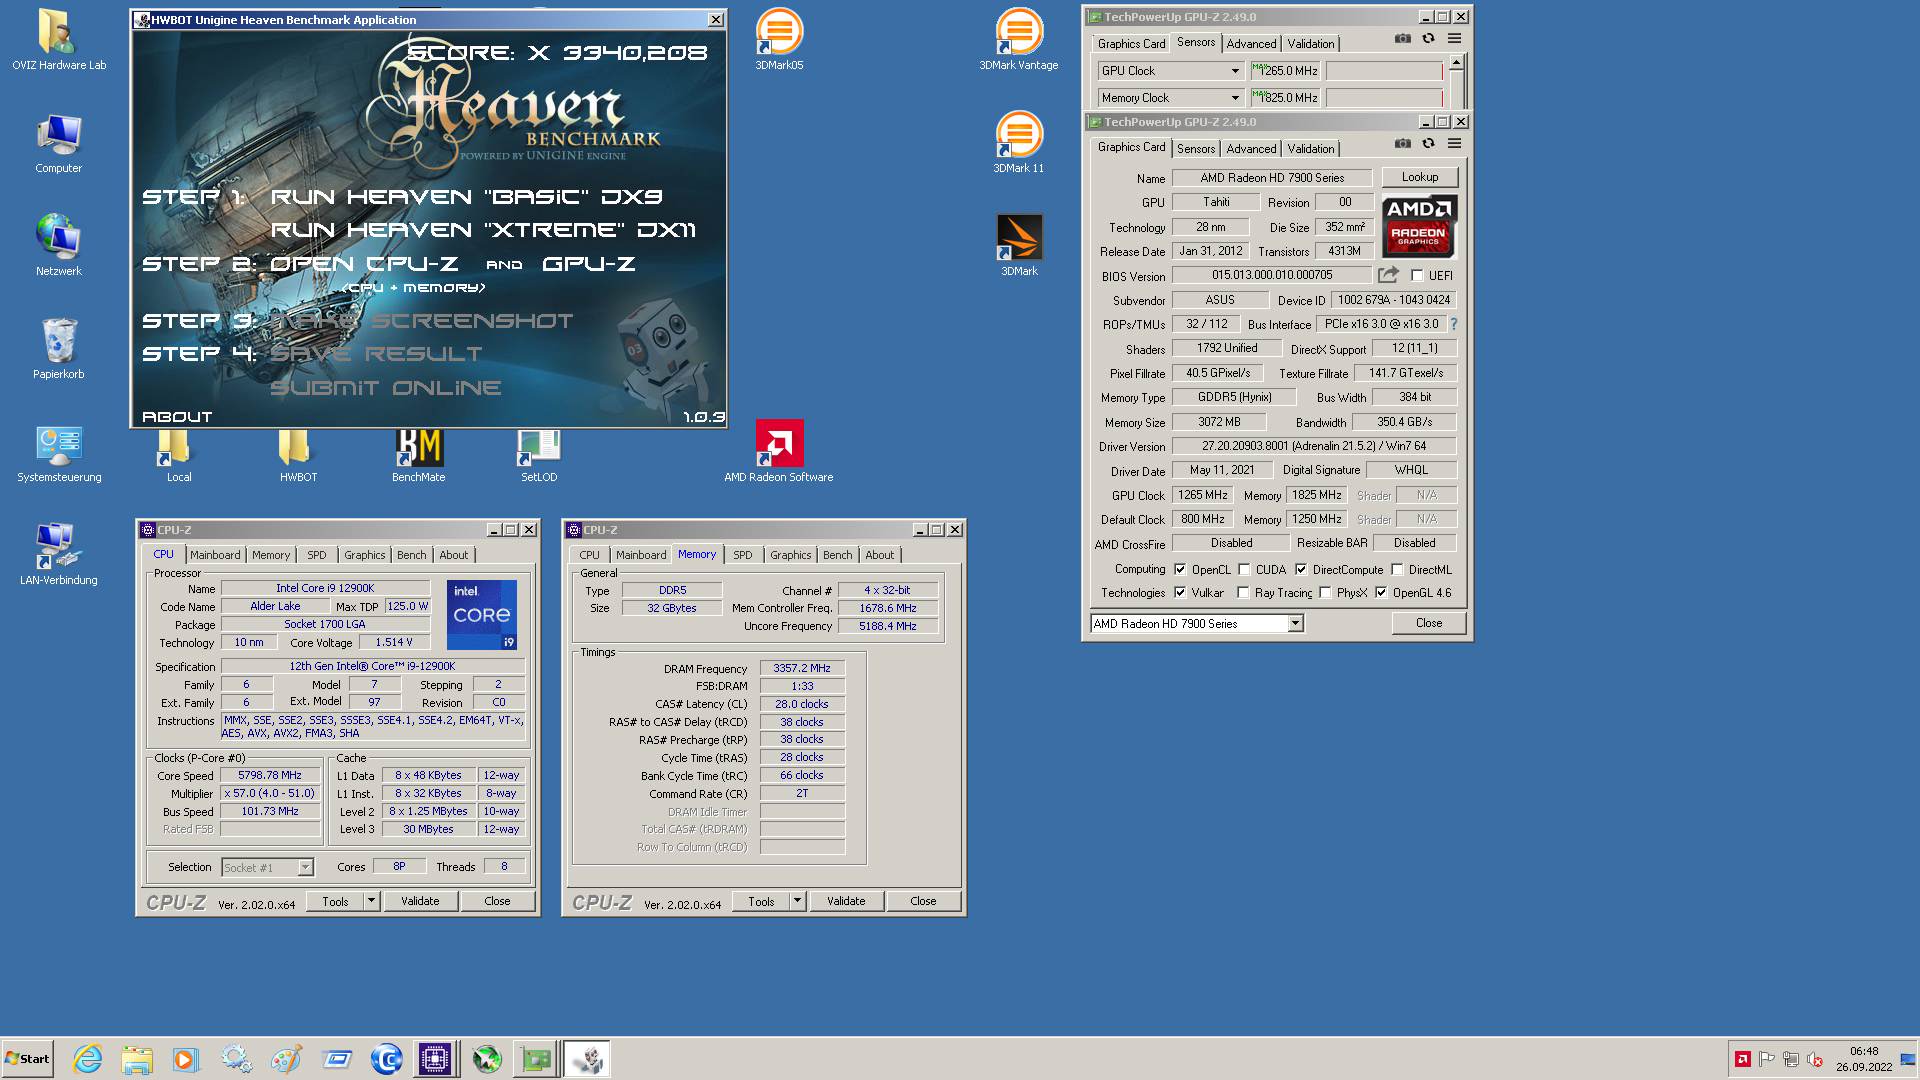Open Windows Media Player from the taskbar
Viewport: 1920px width, 1080px height.
pyautogui.click(x=185, y=1059)
